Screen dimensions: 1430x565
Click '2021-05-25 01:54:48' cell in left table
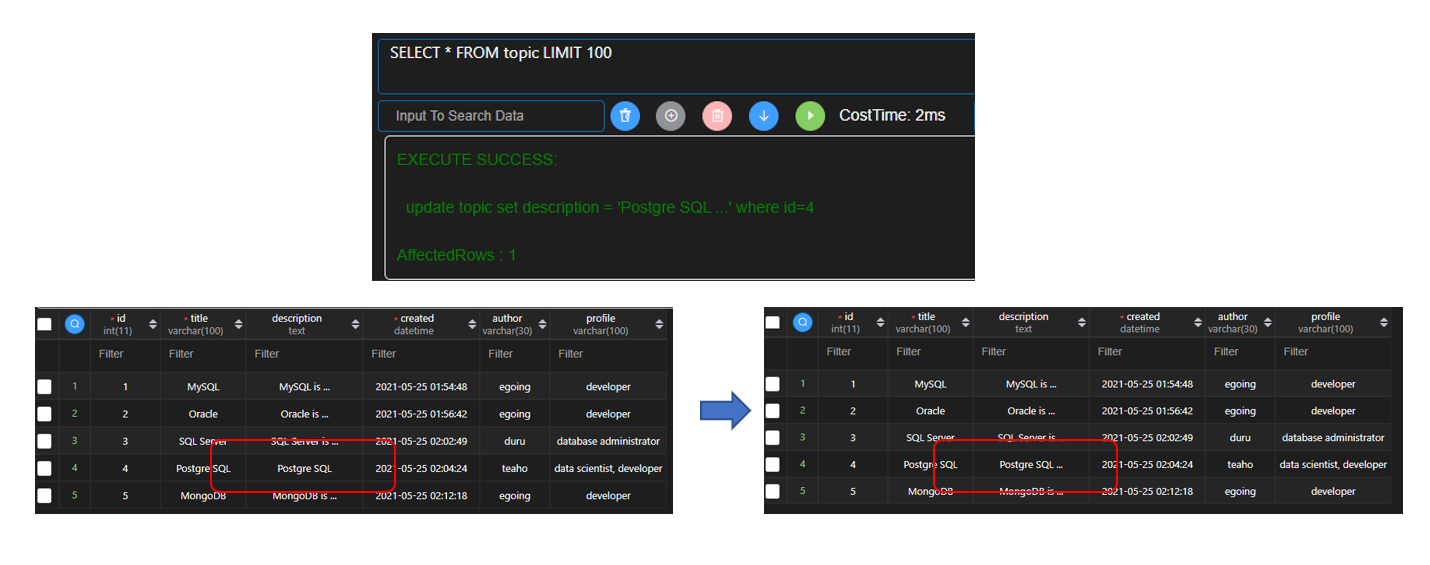coord(421,386)
